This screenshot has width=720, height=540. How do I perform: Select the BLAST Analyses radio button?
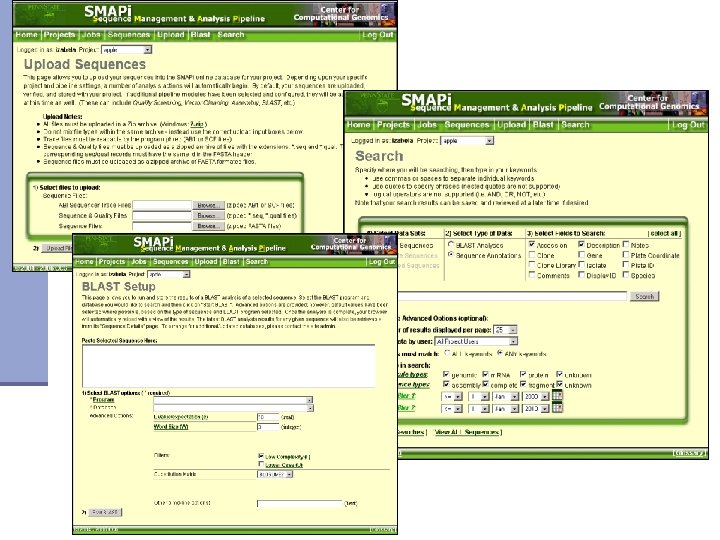pos(451,245)
